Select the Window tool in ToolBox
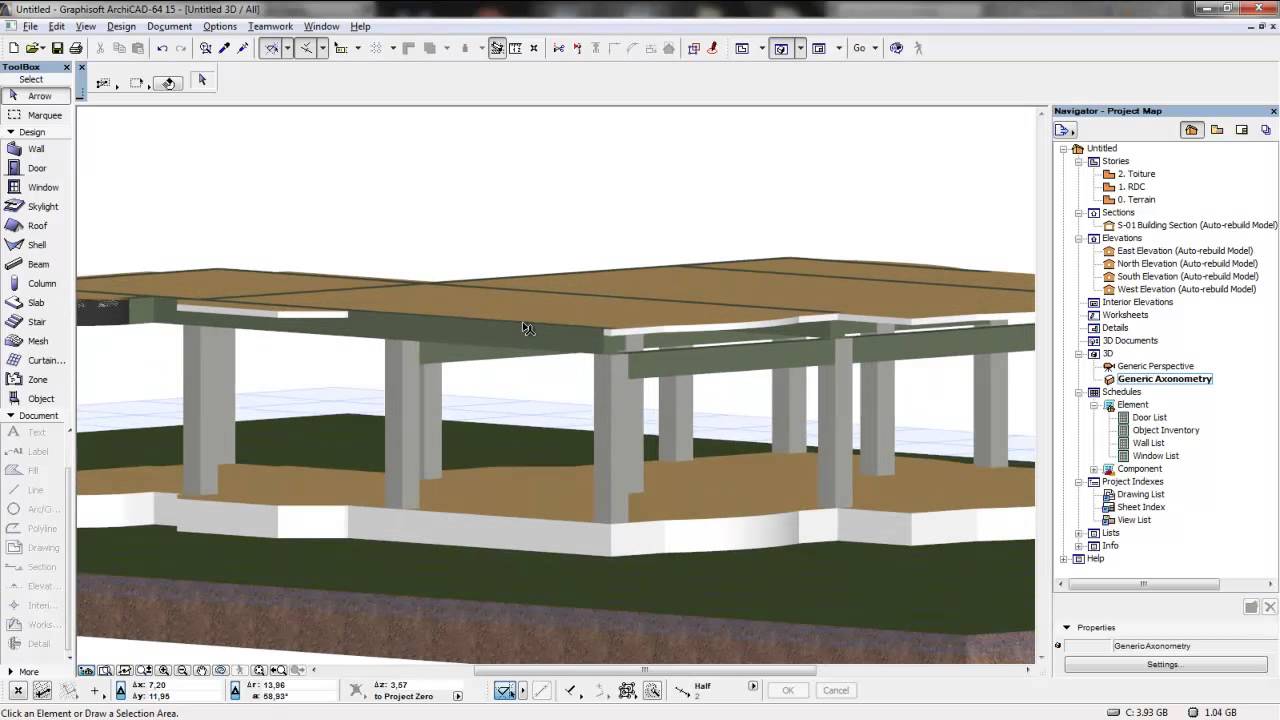The height and width of the screenshot is (720, 1280). tap(36, 187)
